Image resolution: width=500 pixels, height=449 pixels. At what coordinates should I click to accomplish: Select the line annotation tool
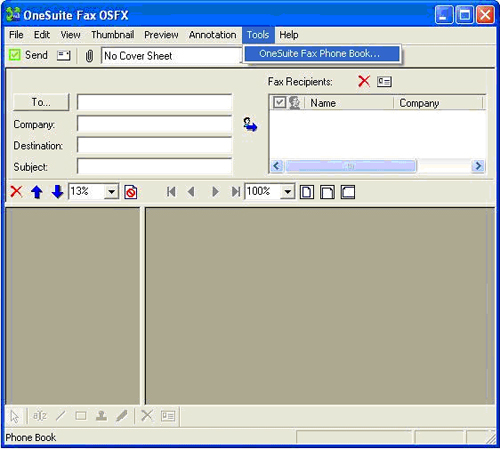pyautogui.click(x=60, y=416)
